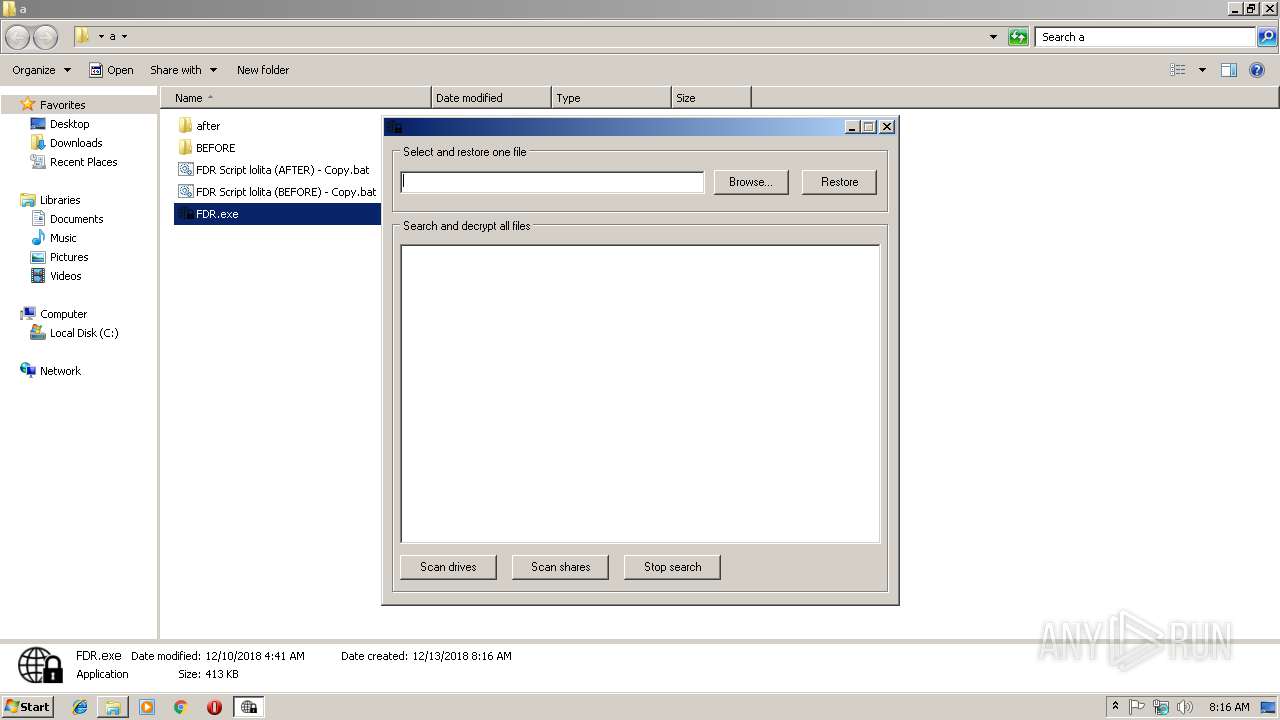Viewport: 1280px width, 720px height.
Task: Click the taskbar clock 8:16 AM
Action: 1229,707
